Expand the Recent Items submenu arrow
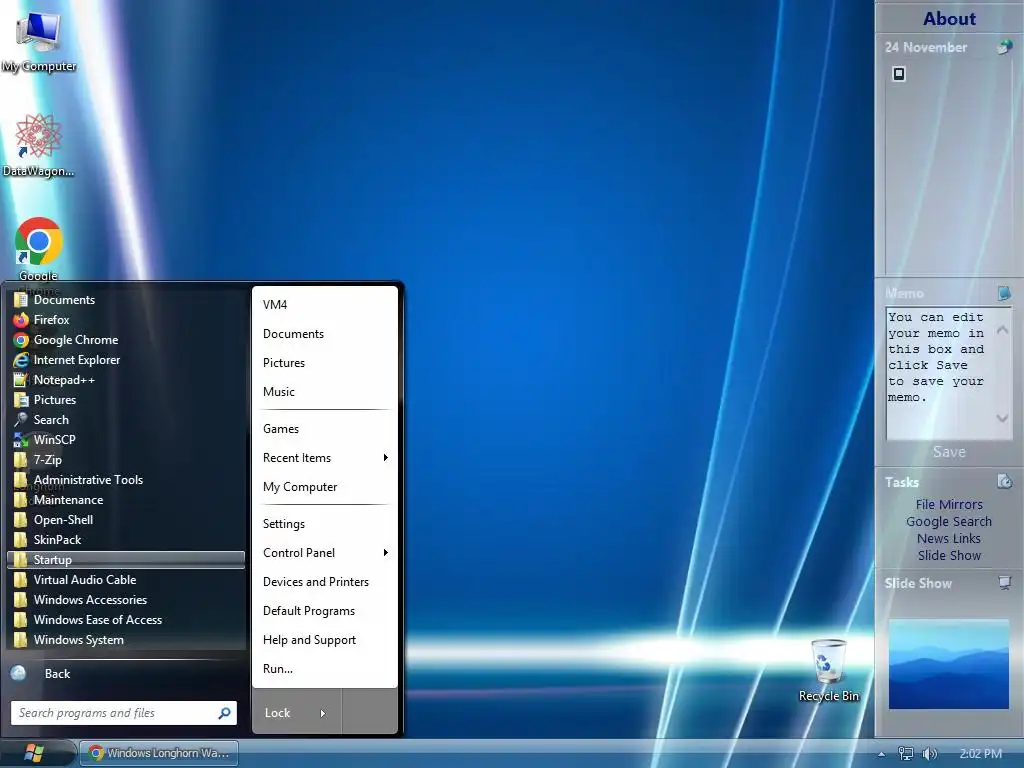 [385, 458]
